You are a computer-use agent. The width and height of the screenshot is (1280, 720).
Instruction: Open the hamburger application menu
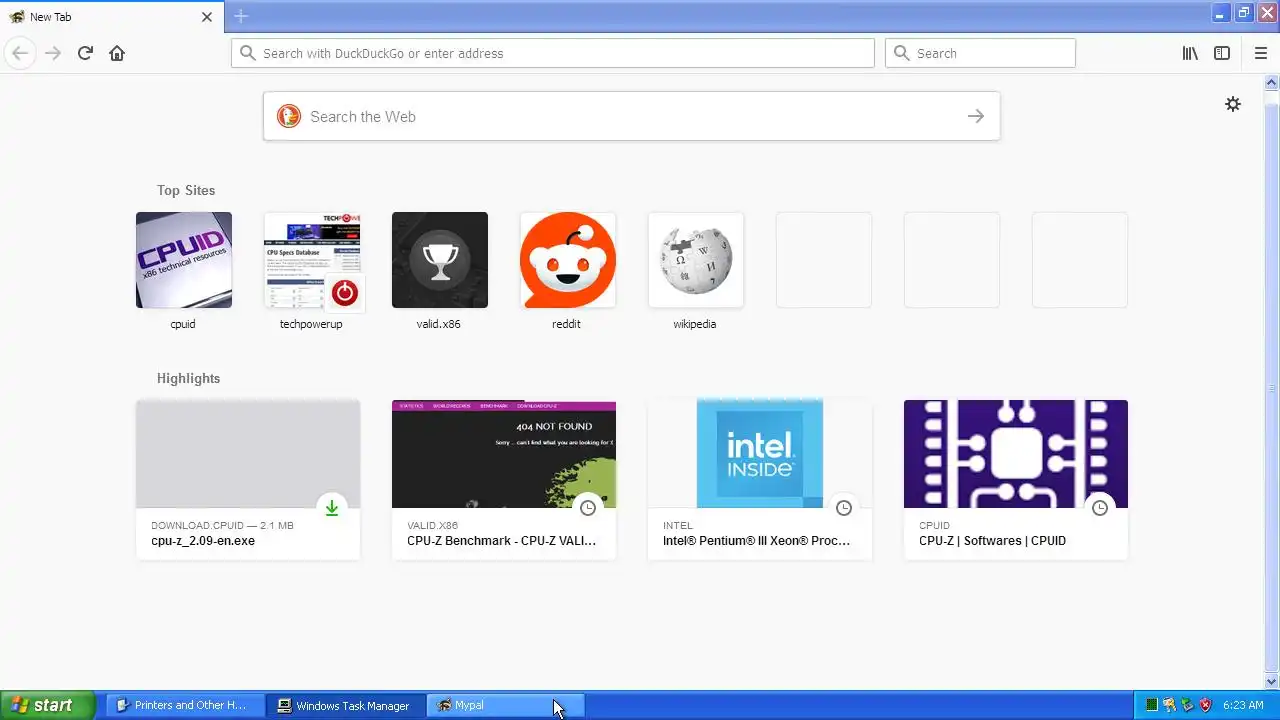pos(1260,53)
